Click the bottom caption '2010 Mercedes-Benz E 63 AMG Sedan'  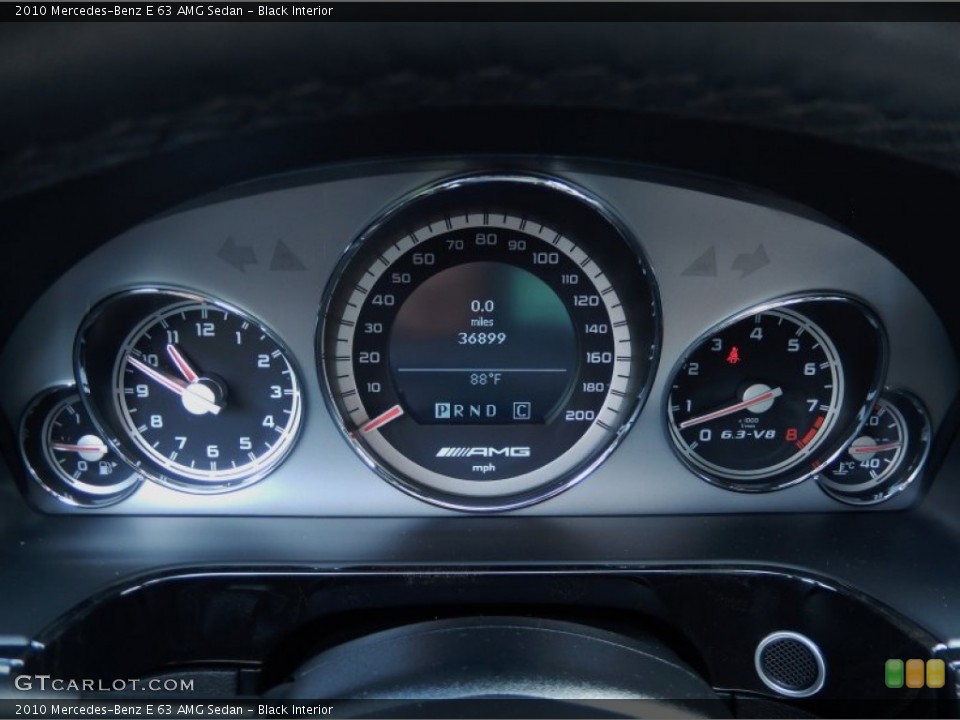pyautogui.click(x=129, y=710)
